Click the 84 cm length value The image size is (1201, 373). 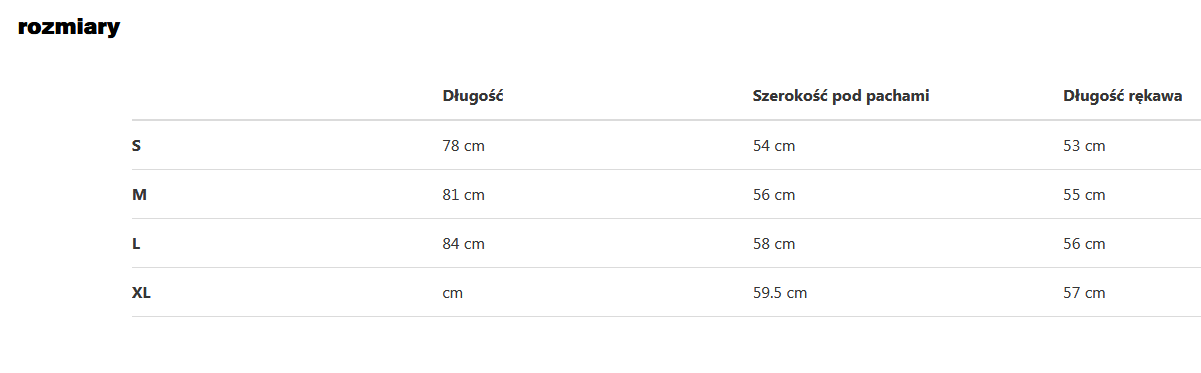463,244
